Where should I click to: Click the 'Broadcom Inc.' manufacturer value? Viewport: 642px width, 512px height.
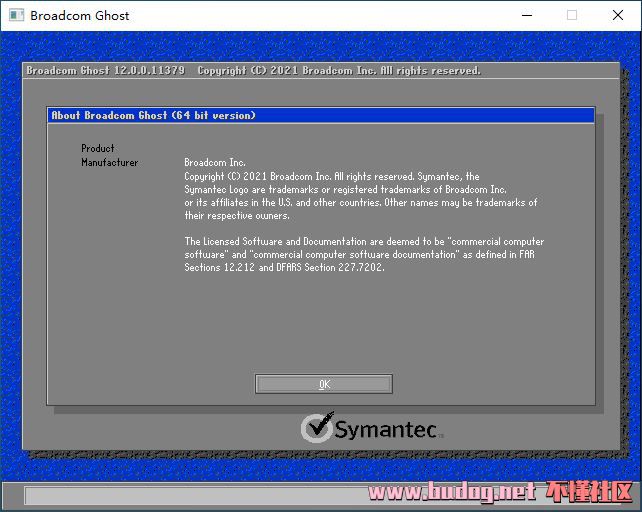pyautogui.click(x=215, y=162)
